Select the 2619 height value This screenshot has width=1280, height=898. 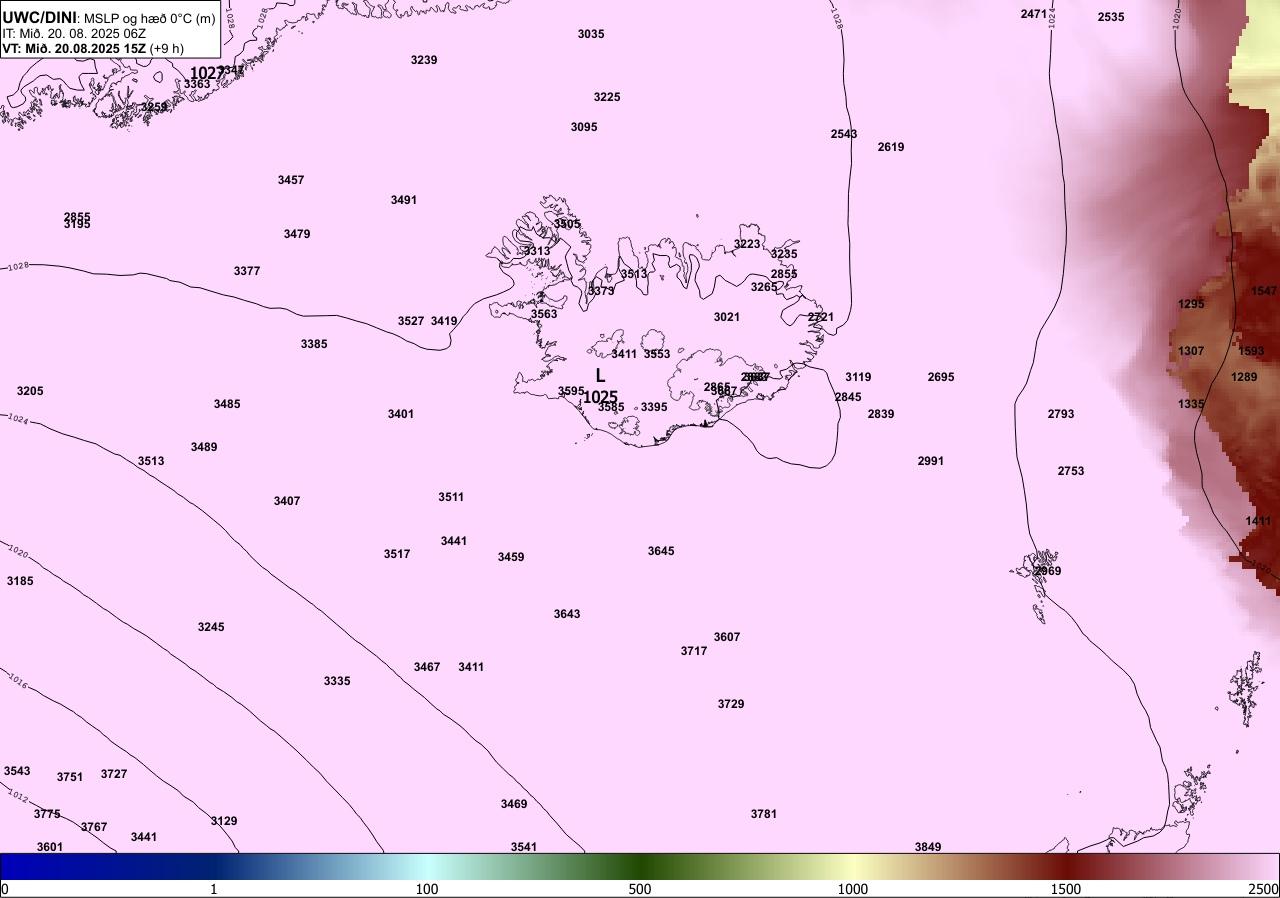coord(891,147)
